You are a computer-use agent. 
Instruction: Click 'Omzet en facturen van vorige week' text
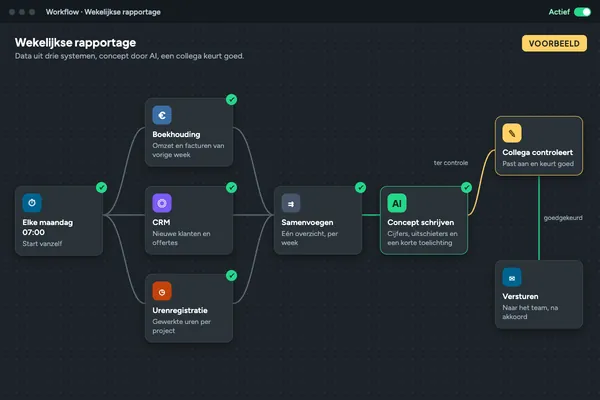click(188, 150)
